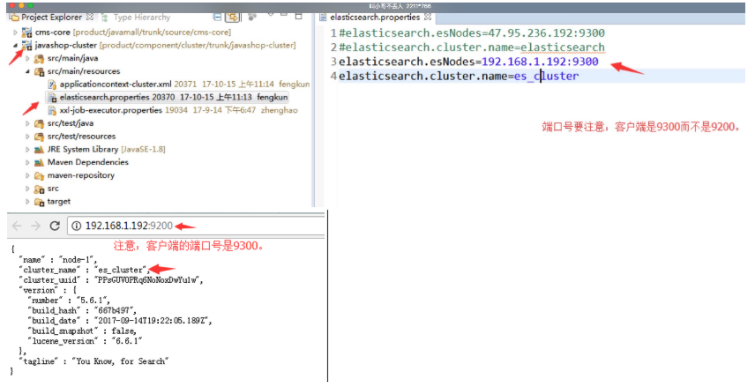
Task: Click the xxl-job-executor.properties file icon
Action: click(x=52, y=110)
